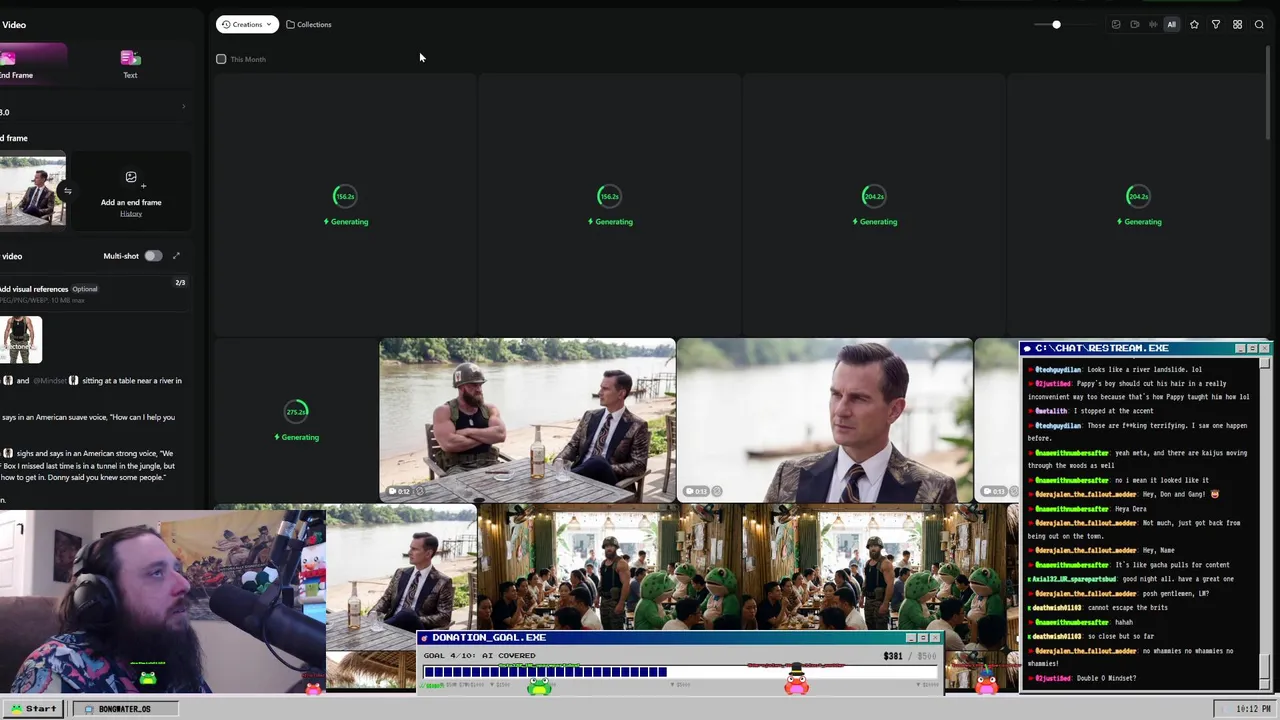Click 'GOAL 4/10: AI COVERED' text

tap(479, 656)
